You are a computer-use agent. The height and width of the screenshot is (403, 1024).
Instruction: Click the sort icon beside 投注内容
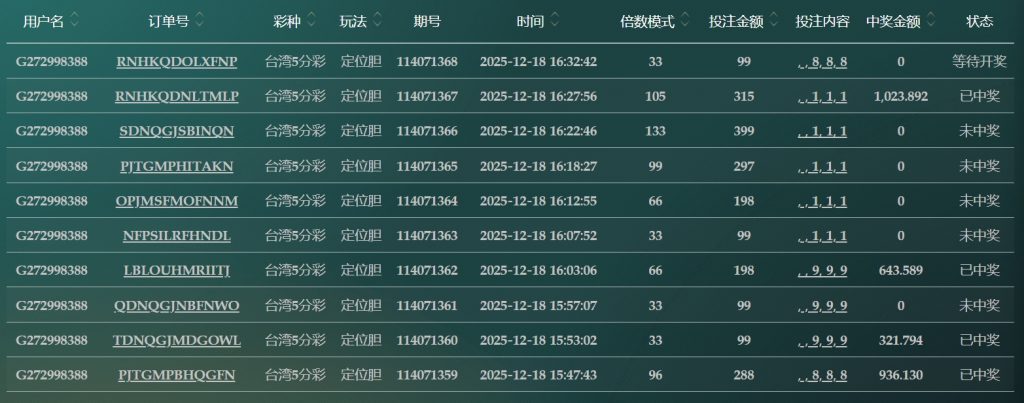tap(858, 21)
